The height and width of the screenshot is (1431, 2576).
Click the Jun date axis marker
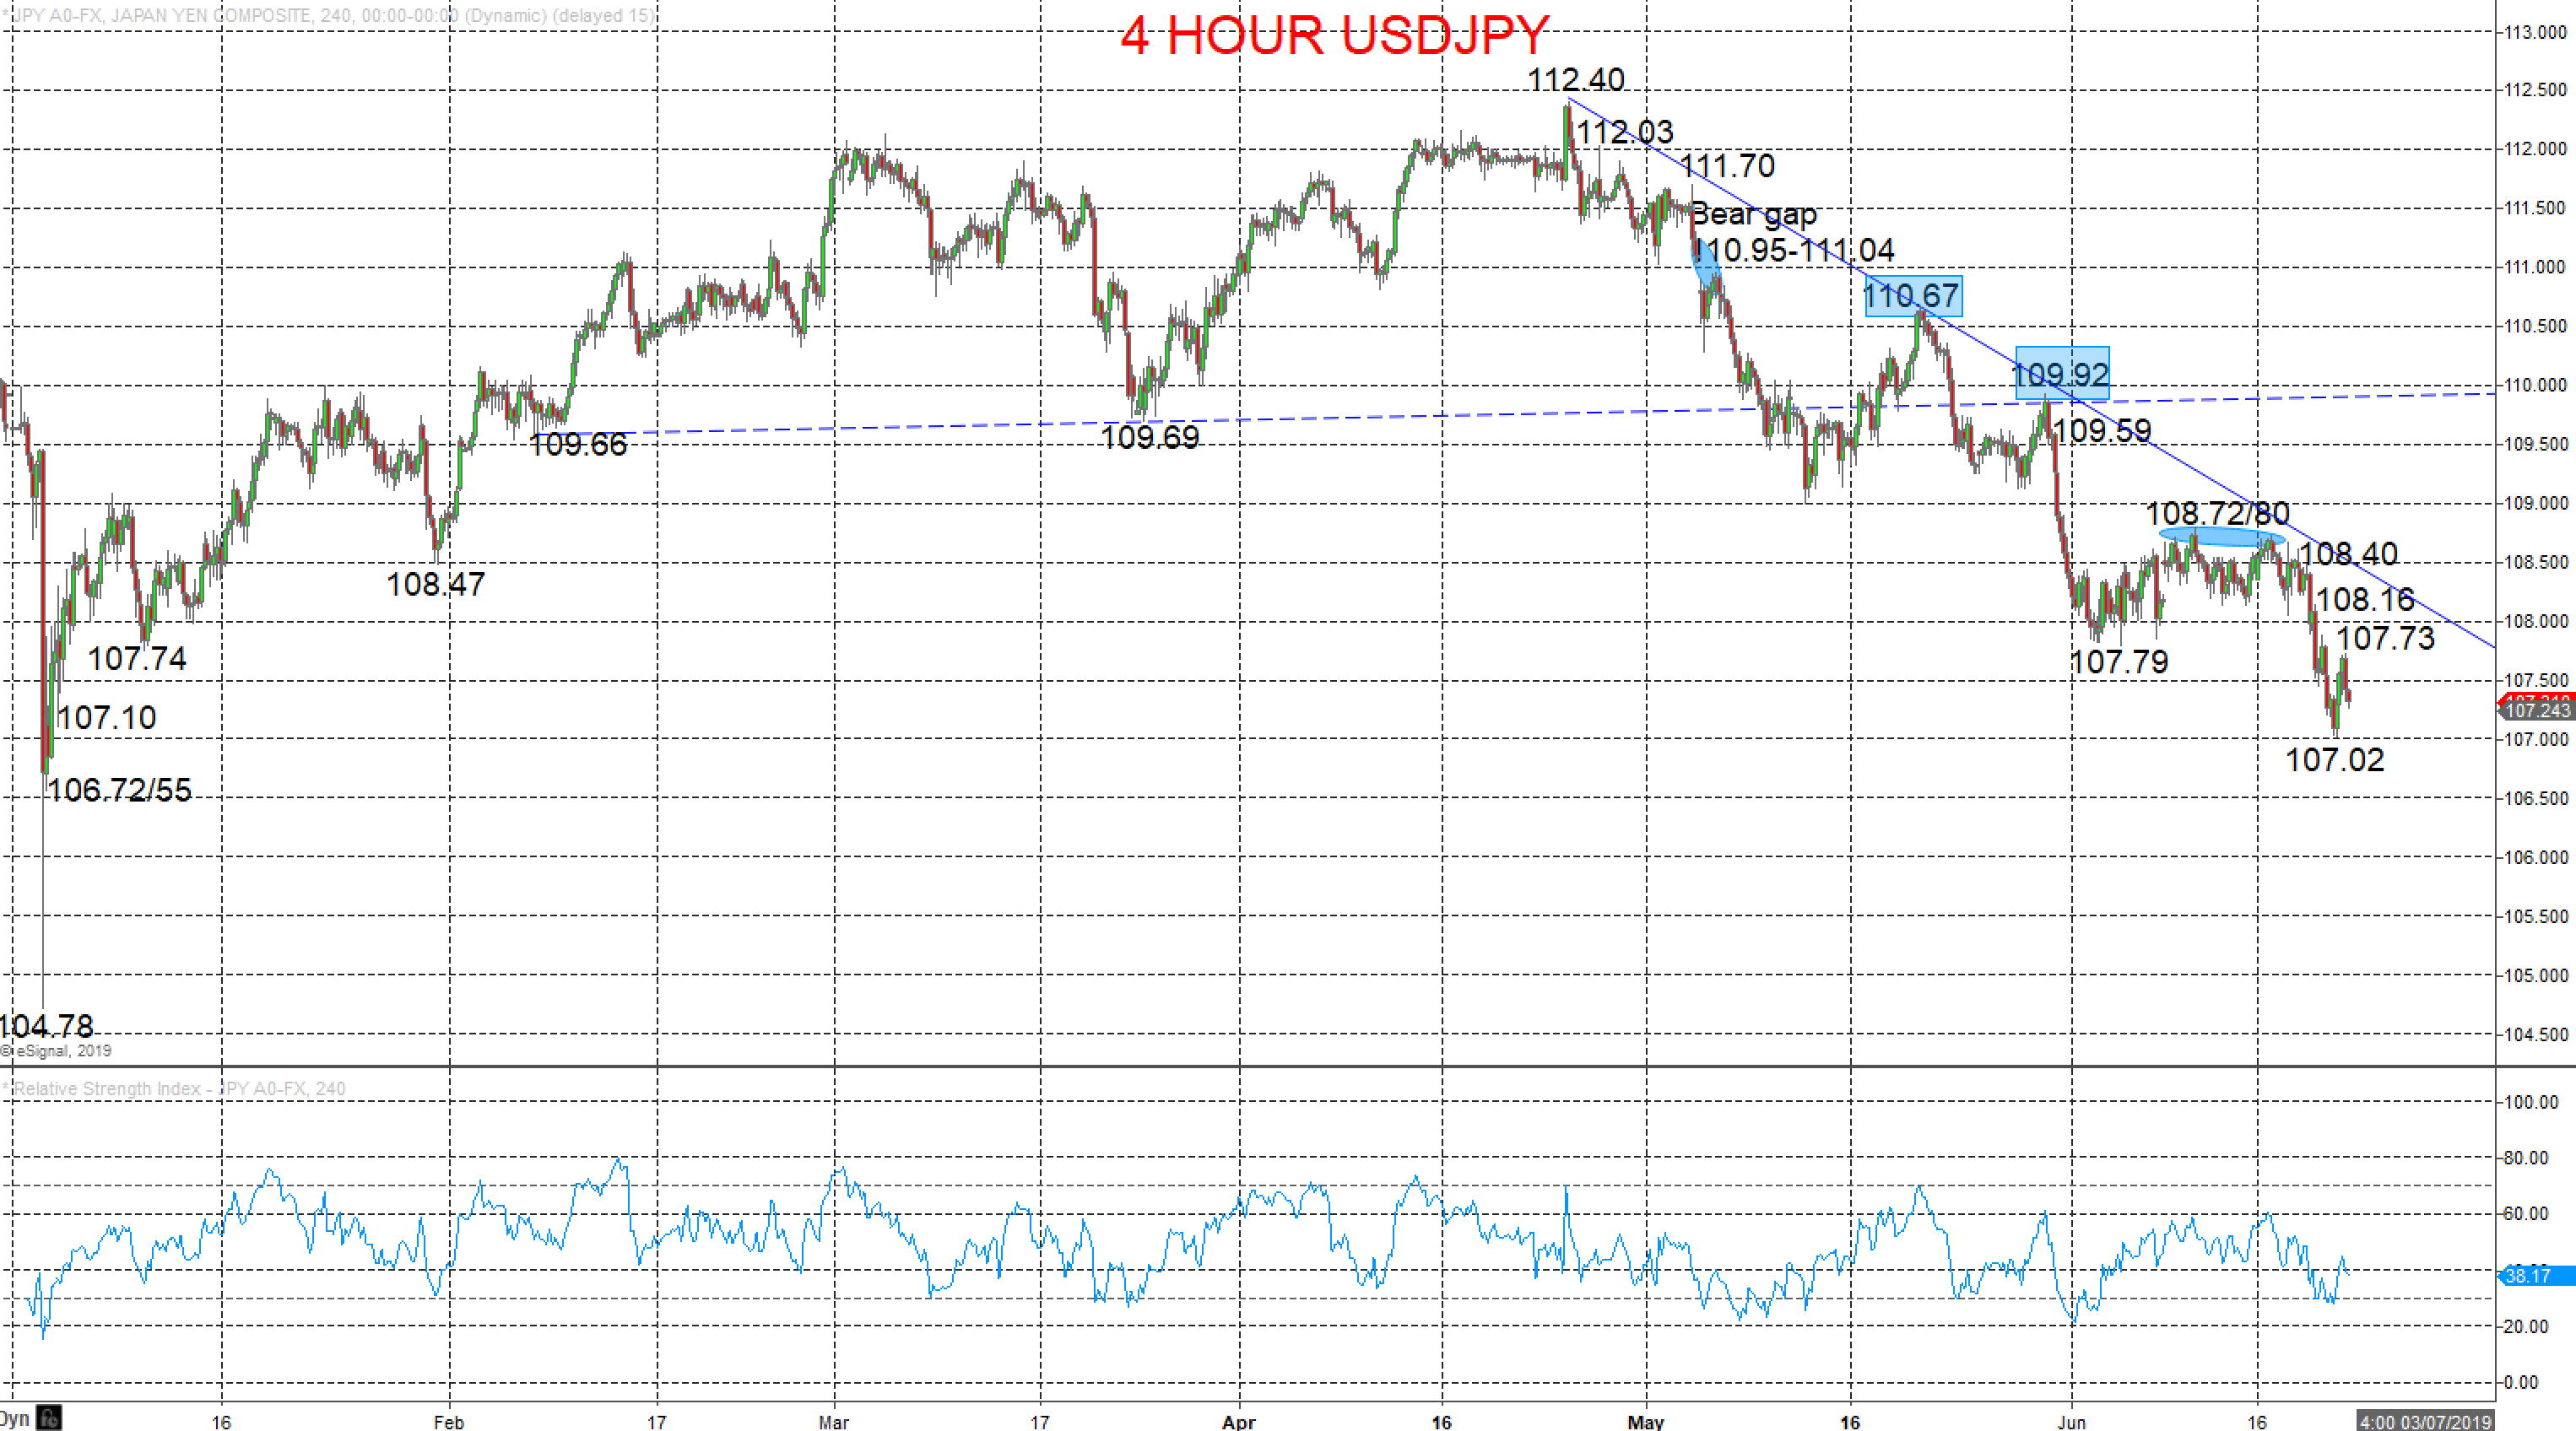point(2071,1422)
